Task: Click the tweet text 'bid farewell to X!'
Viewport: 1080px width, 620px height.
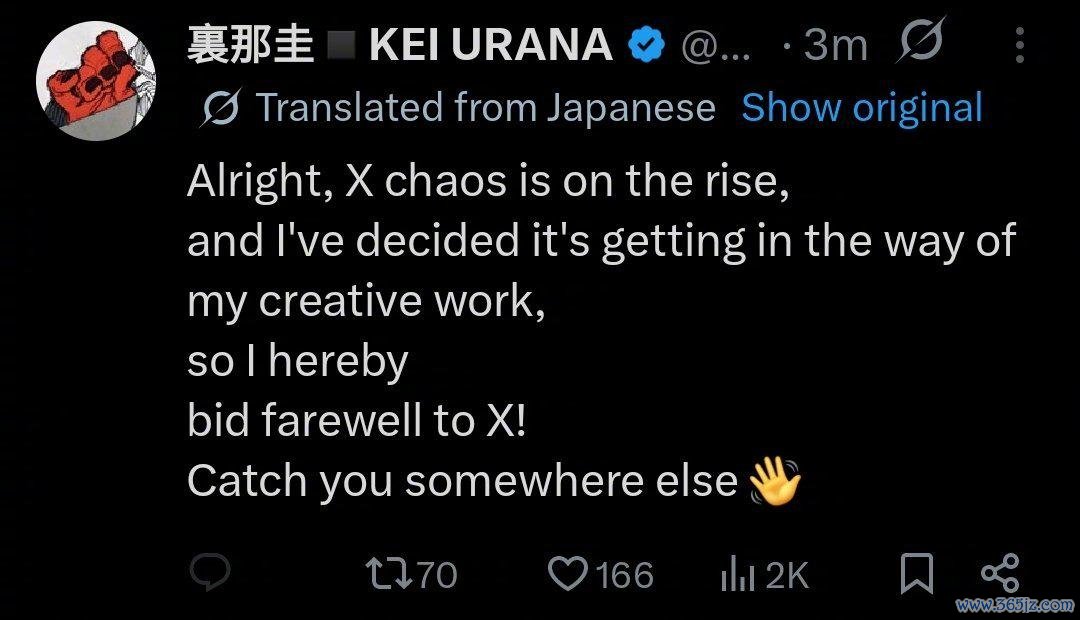Action: (x=356, y=420)
